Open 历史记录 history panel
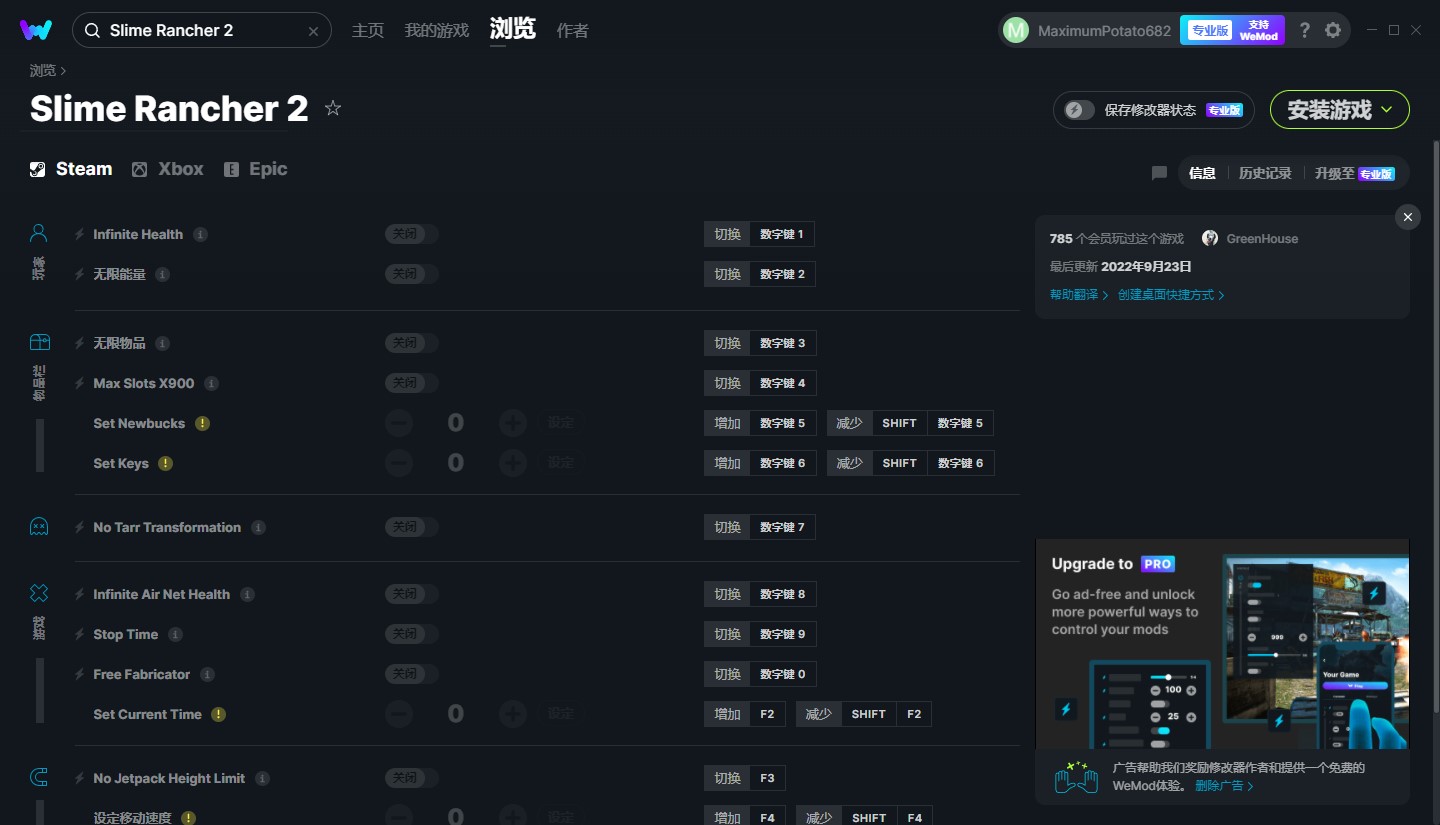The image size is (1440, 825). click(1265, 173)
